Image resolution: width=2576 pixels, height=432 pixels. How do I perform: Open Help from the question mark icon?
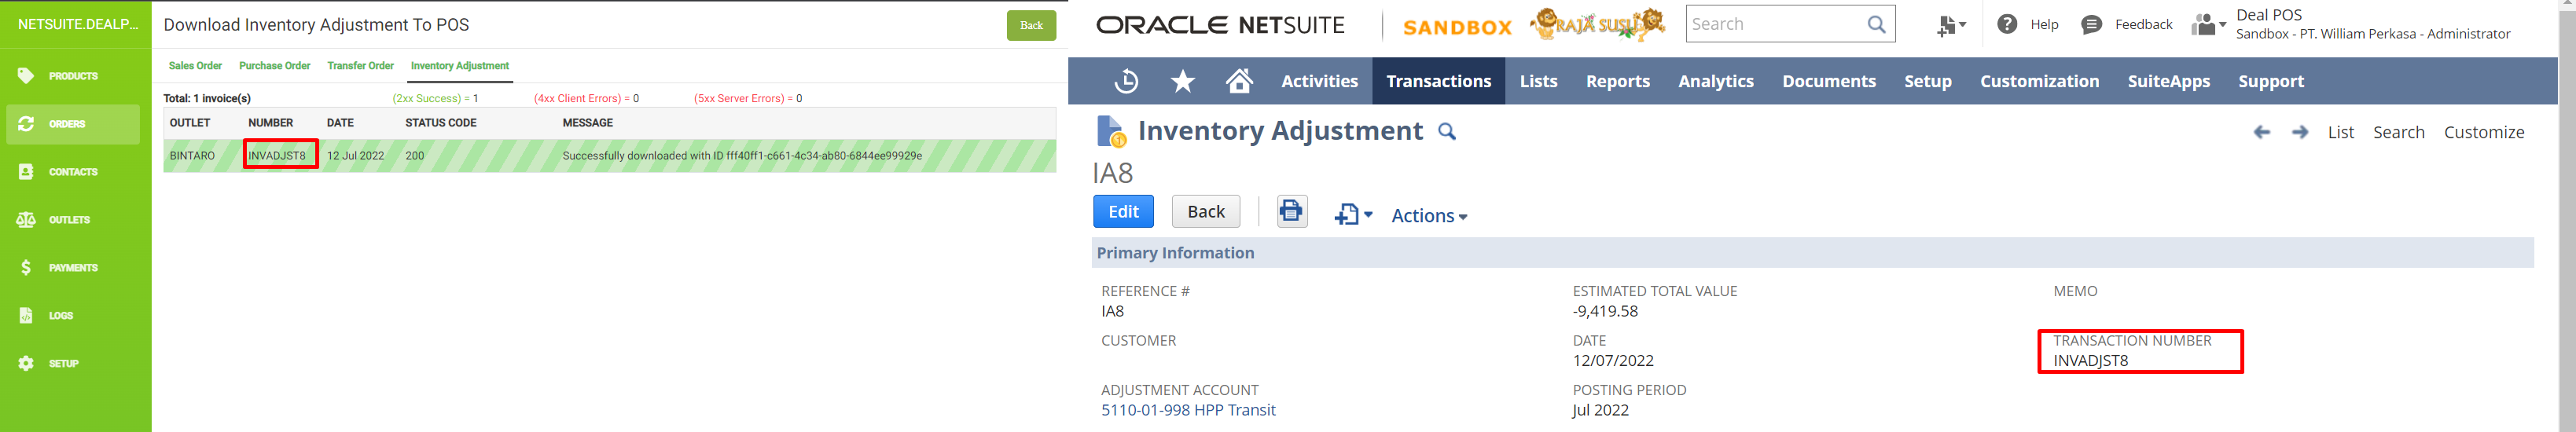2007,24
